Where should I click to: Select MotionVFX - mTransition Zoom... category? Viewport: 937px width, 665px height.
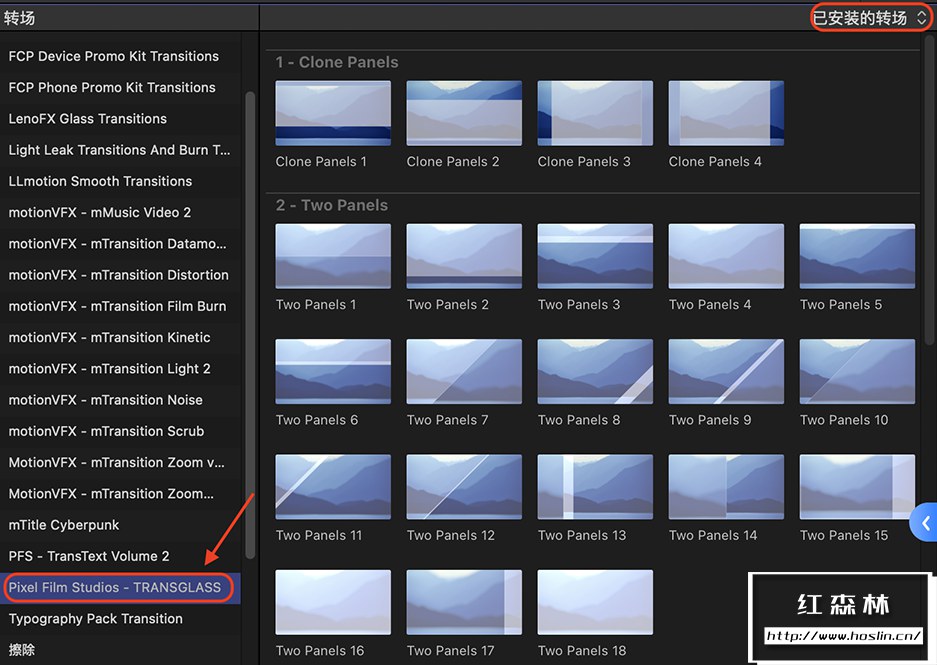120,494
